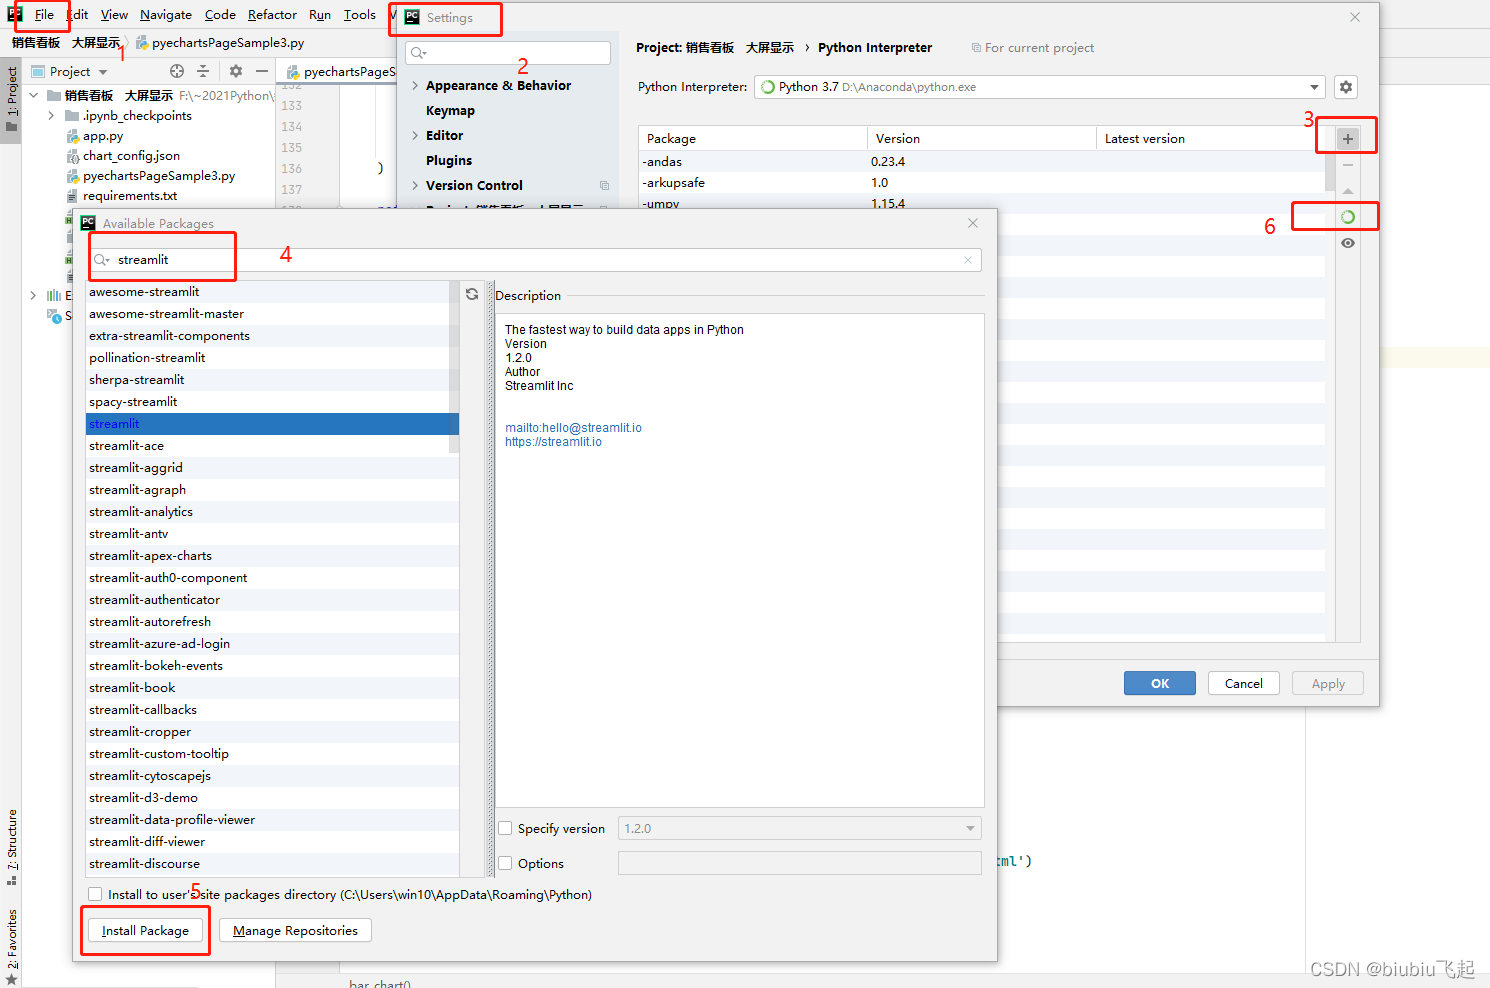Image resolution: width=1490 pixels, height=988 pixels.
Task: Open the Run menu
Action: (320, 15)
